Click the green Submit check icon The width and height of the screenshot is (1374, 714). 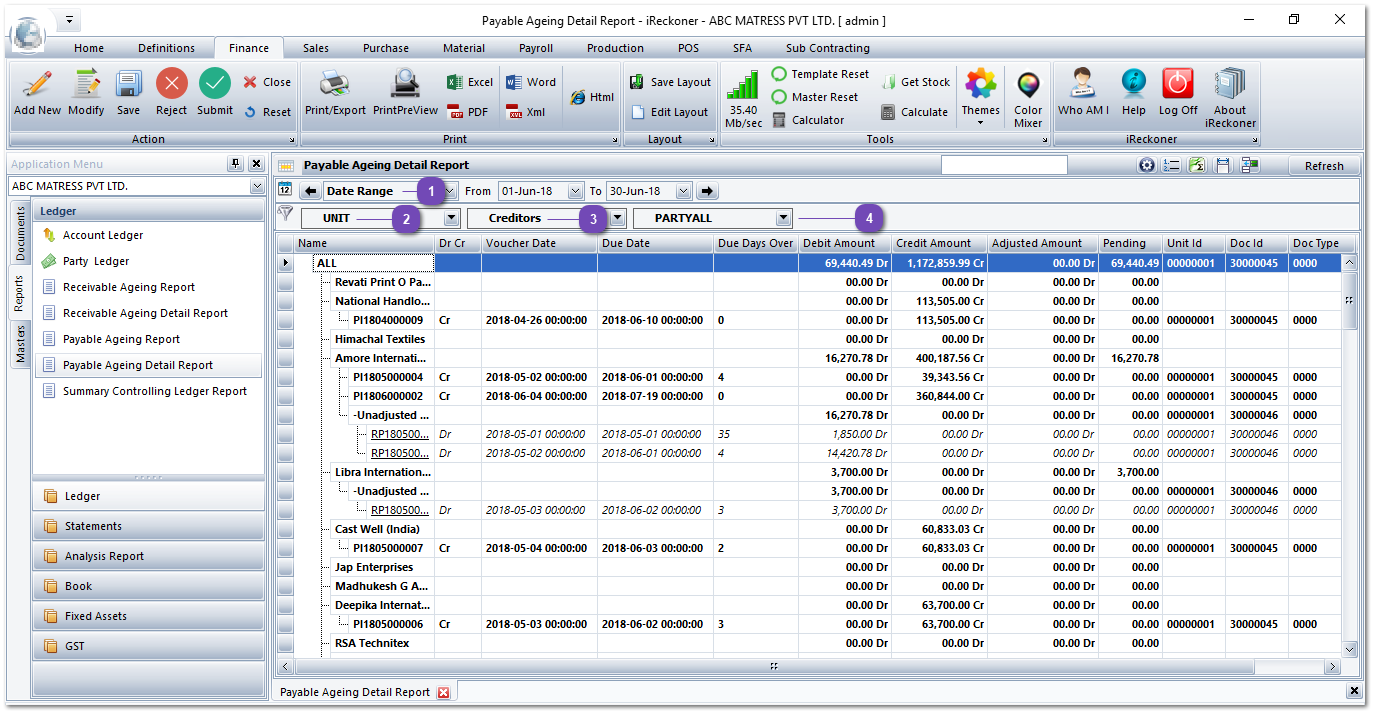(x=214, y=85)
